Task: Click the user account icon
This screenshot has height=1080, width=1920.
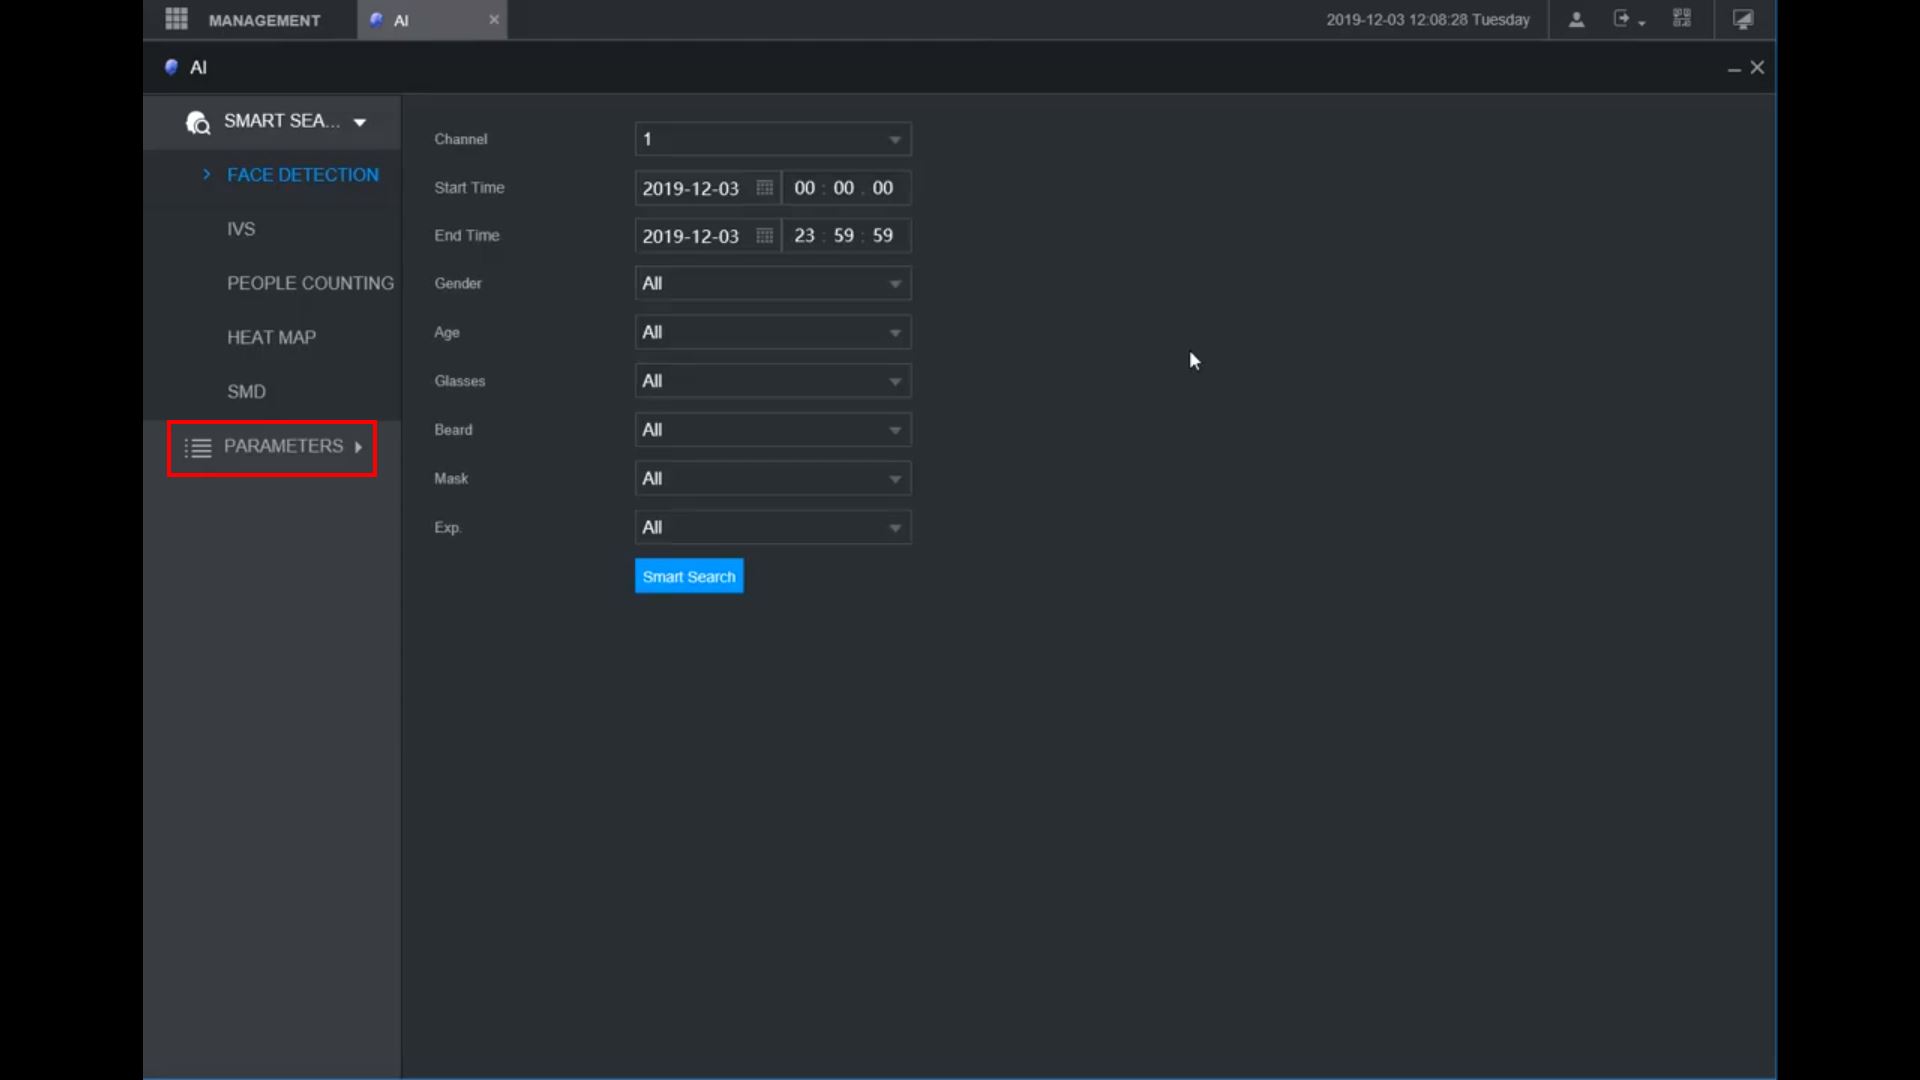Action: coord(1576,19)
